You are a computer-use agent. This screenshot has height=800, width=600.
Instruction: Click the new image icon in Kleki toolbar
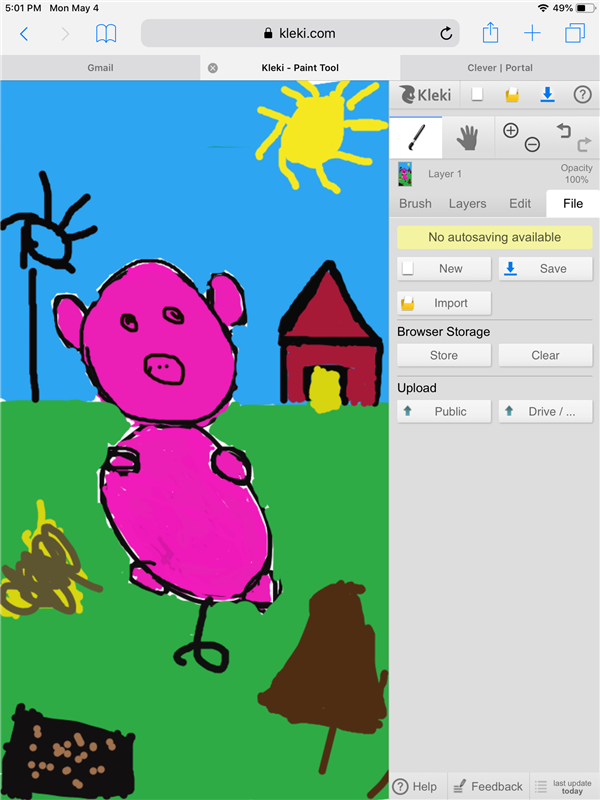coord(477,94)
